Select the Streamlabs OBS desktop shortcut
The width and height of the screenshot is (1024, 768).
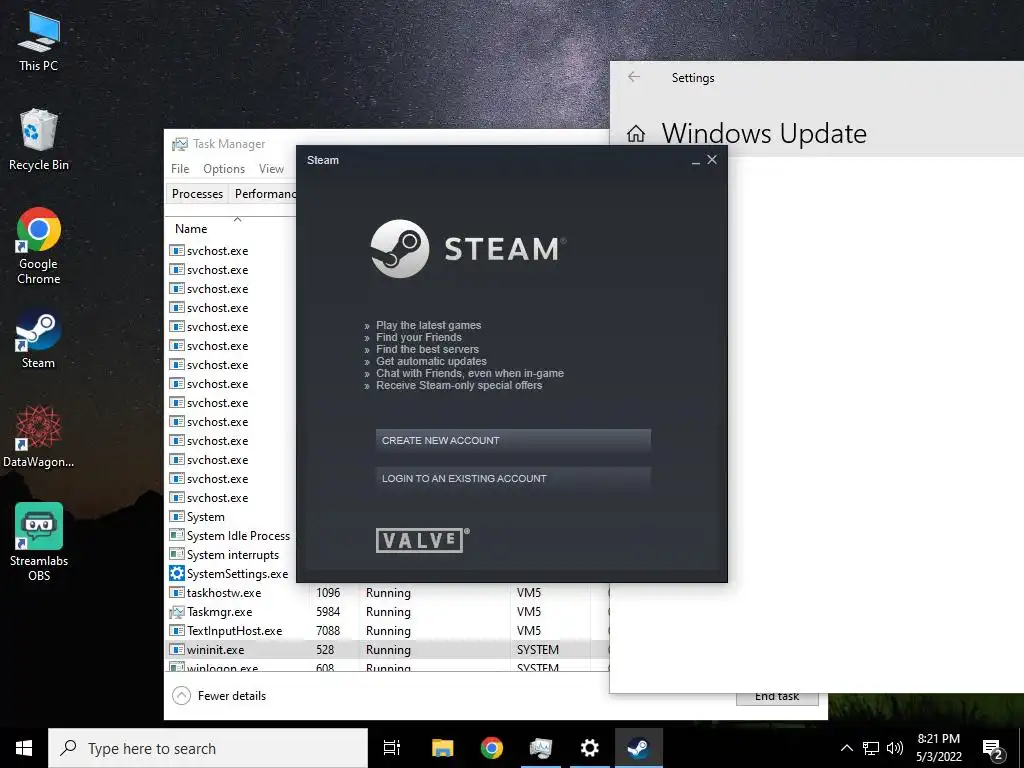pyautogui.click(x=39, y=542)
